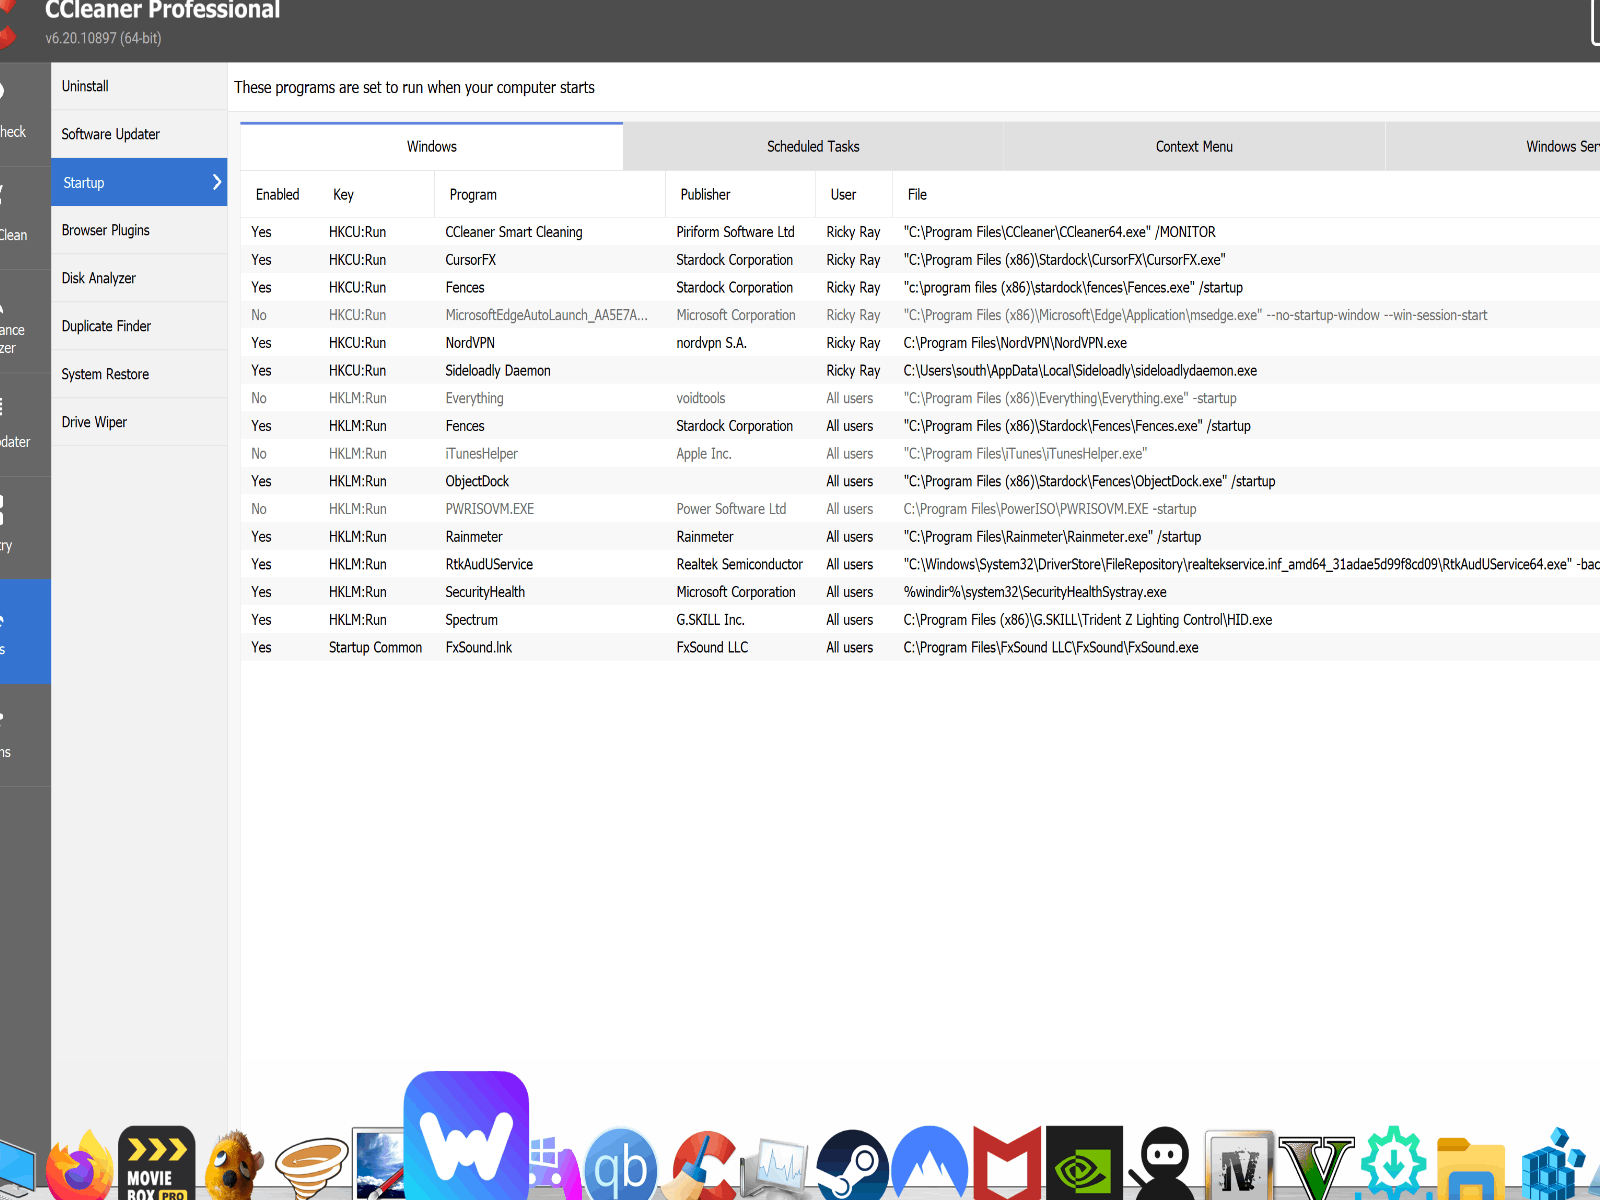Open Uninstall in the Tools menu
Screen dimensions: 1600x1200
coord(139,86)
